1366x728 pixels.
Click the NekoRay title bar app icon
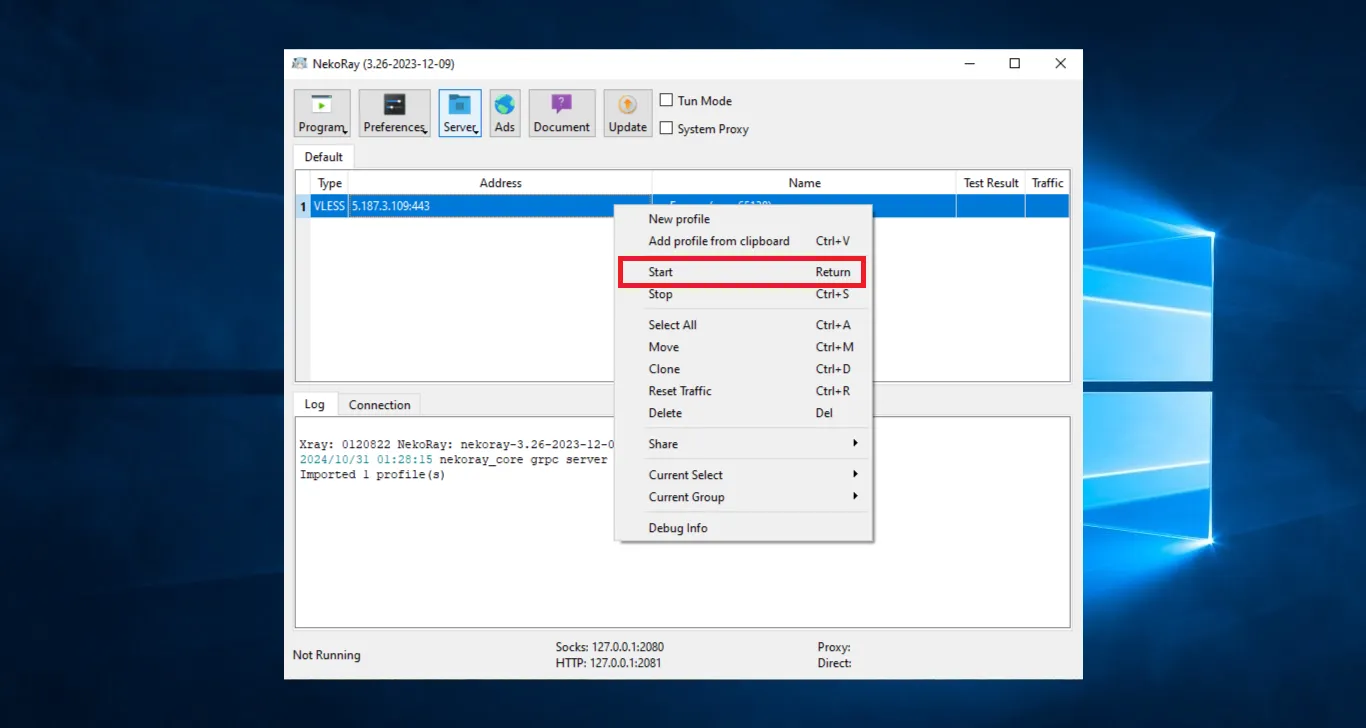299,63
